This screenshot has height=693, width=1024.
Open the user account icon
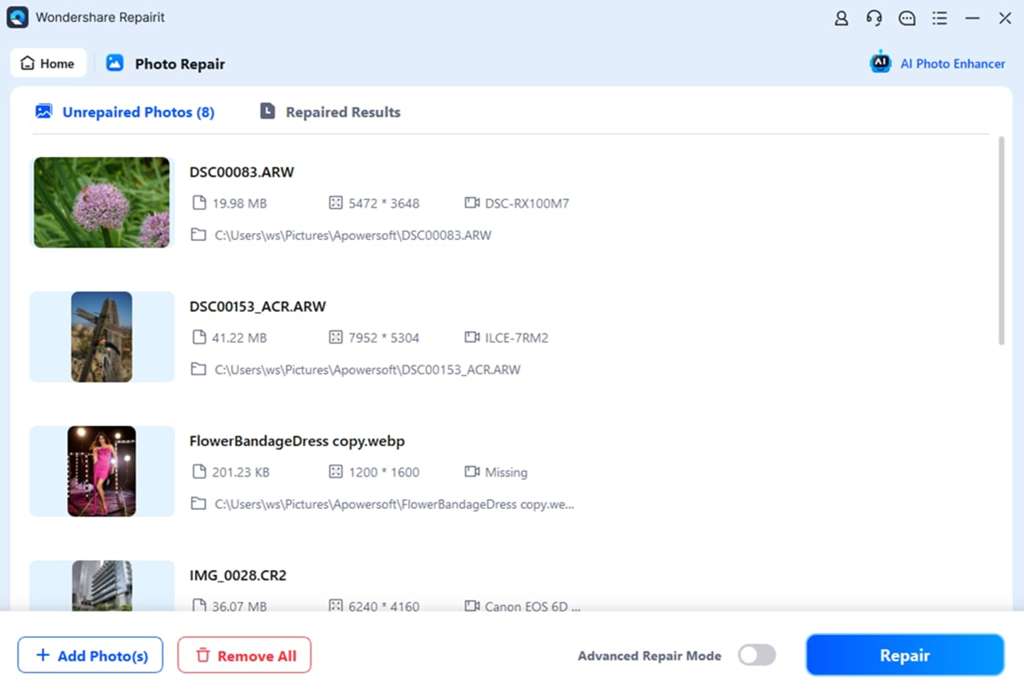coord(841,18)
